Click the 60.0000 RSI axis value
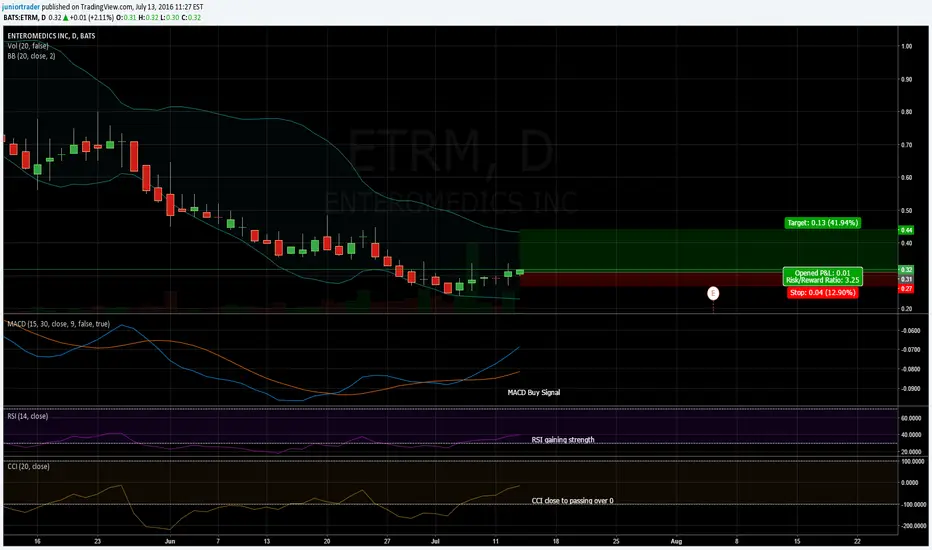This screenshot has height=550, width=932. [912, 419]
